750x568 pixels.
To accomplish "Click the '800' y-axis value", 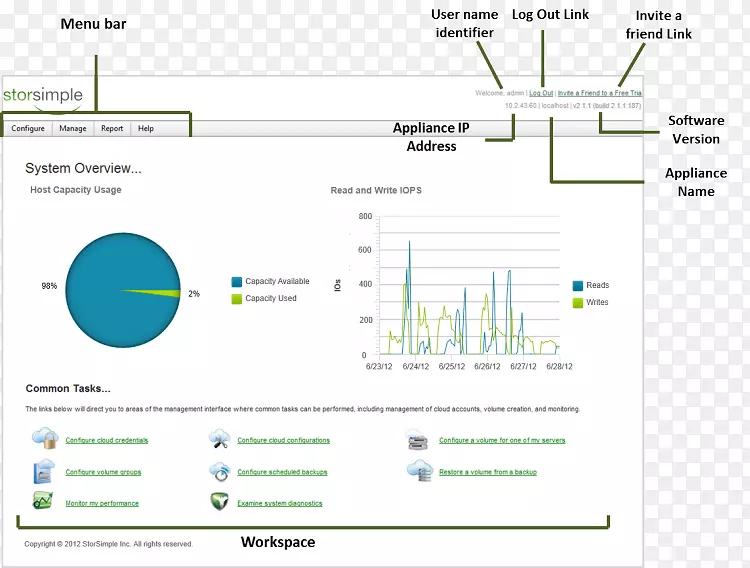I will 365,216.
